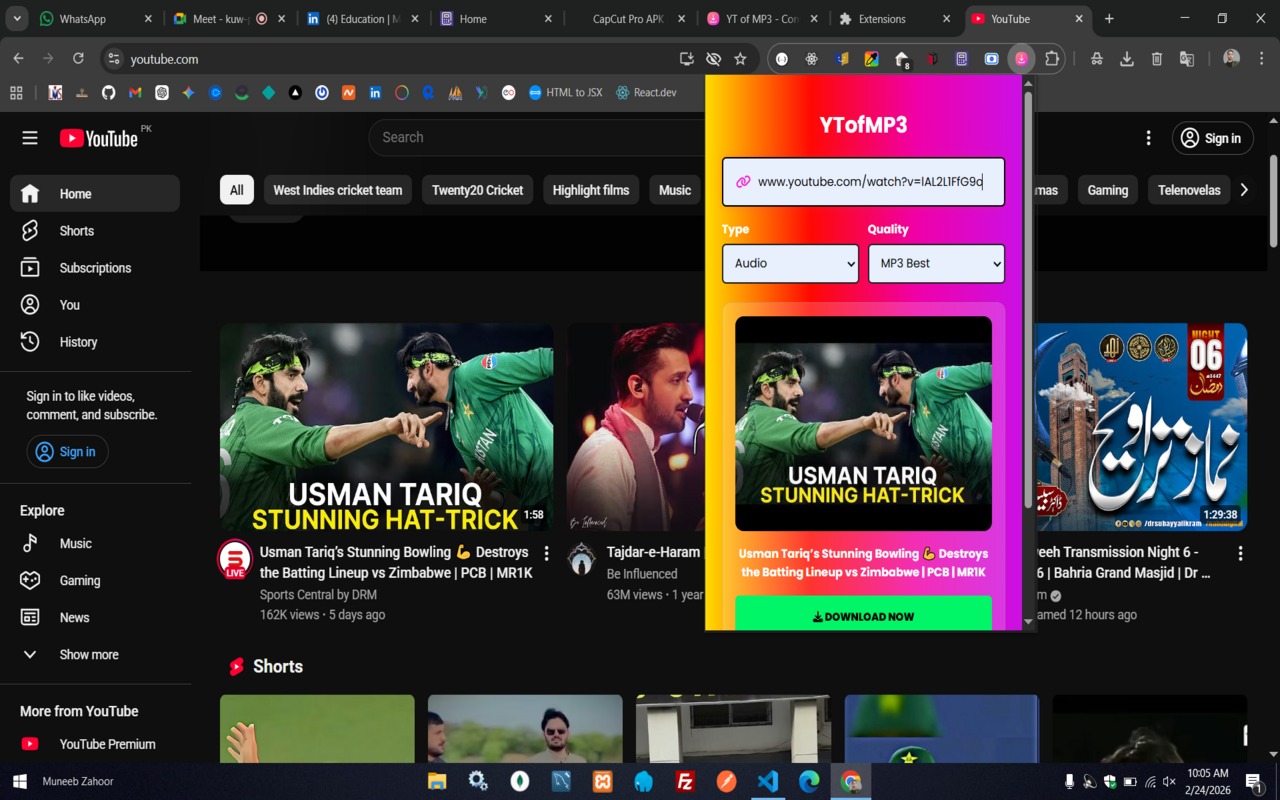The image size is (1280, 800).
Task: Open YouTube Premium in sidebar
Action: coord(95,744)
